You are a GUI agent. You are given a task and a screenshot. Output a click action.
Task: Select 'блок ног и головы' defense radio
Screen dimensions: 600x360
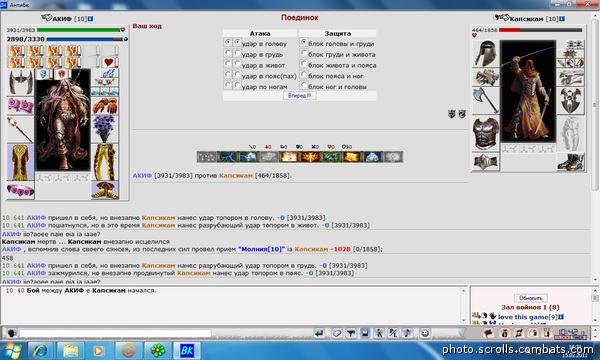[304, 85]
